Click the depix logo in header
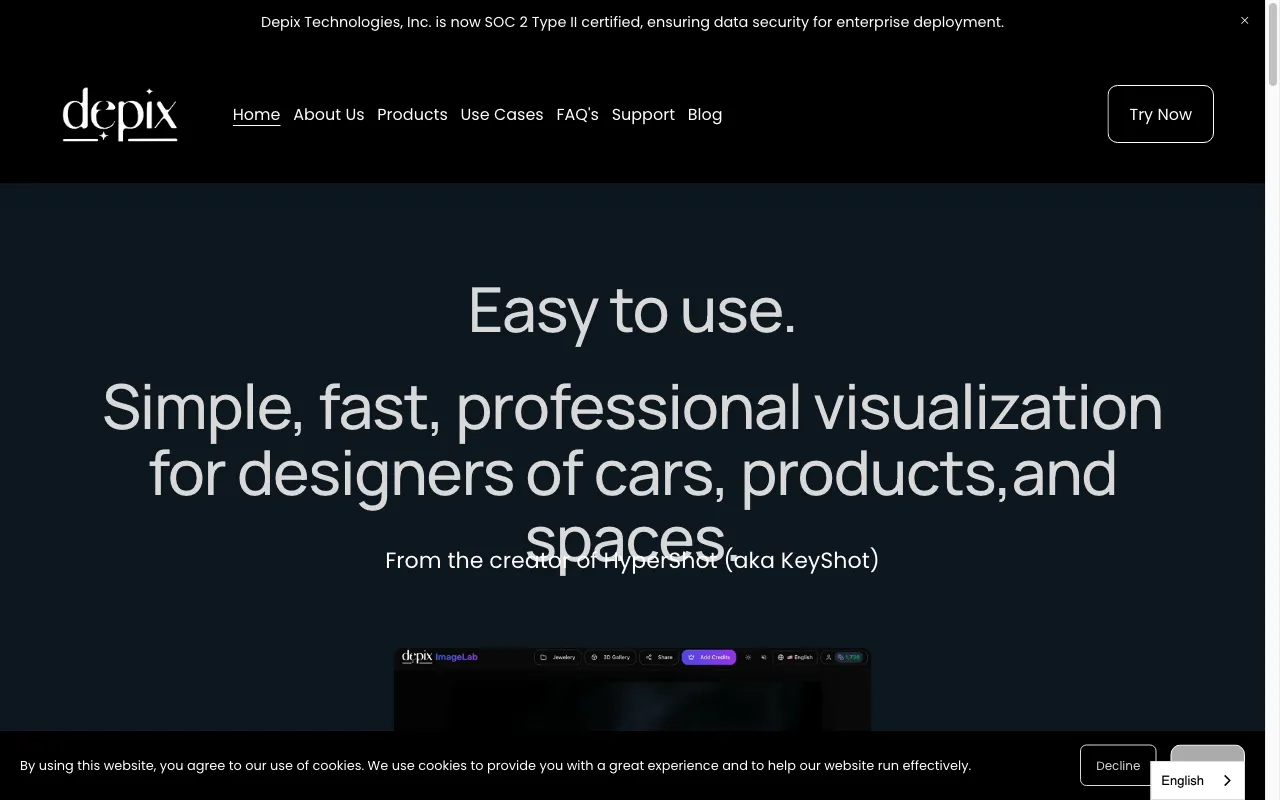 coord(120,114)
